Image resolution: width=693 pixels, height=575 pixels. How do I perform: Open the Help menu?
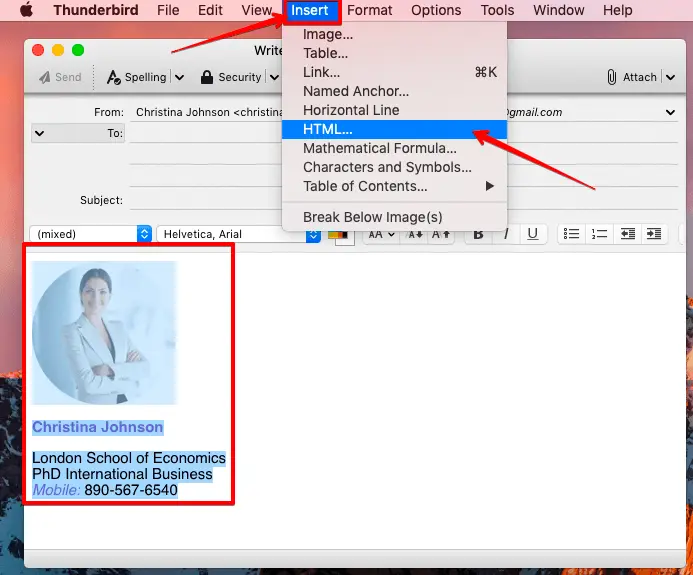click(617, 10)
